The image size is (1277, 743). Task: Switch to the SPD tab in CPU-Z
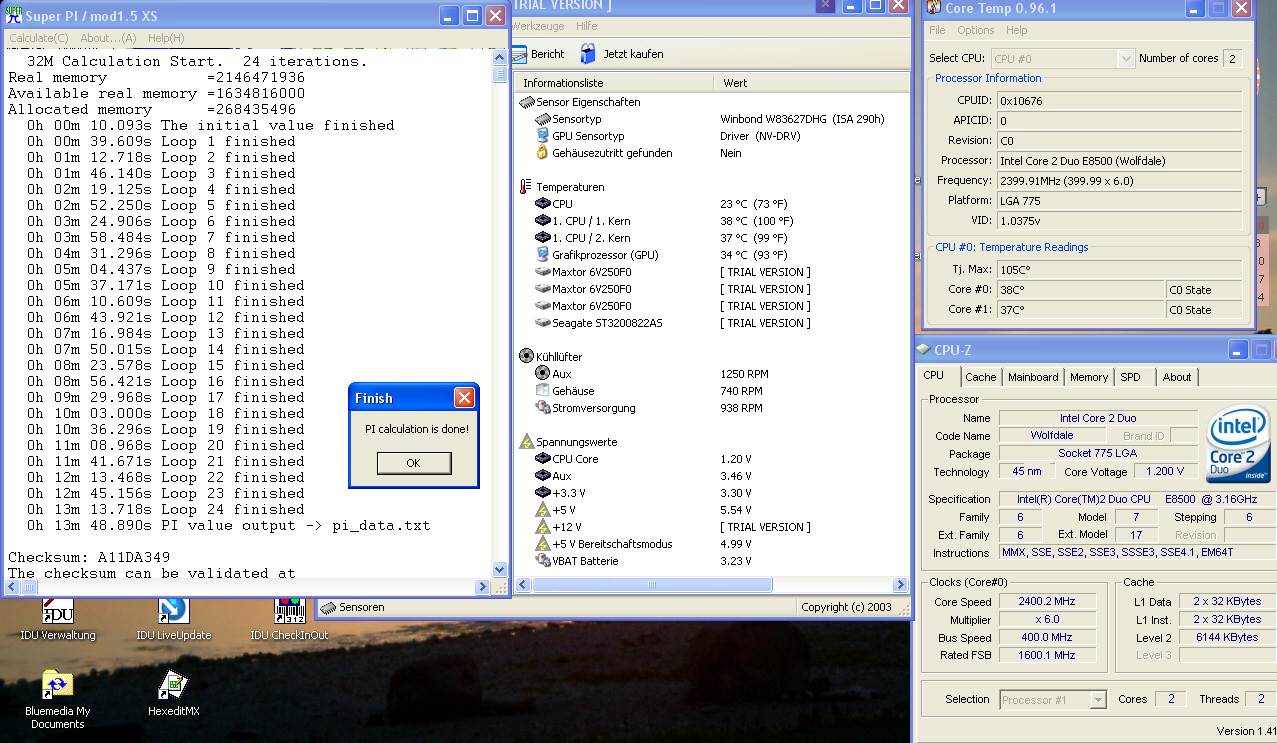pos(1130,377)
